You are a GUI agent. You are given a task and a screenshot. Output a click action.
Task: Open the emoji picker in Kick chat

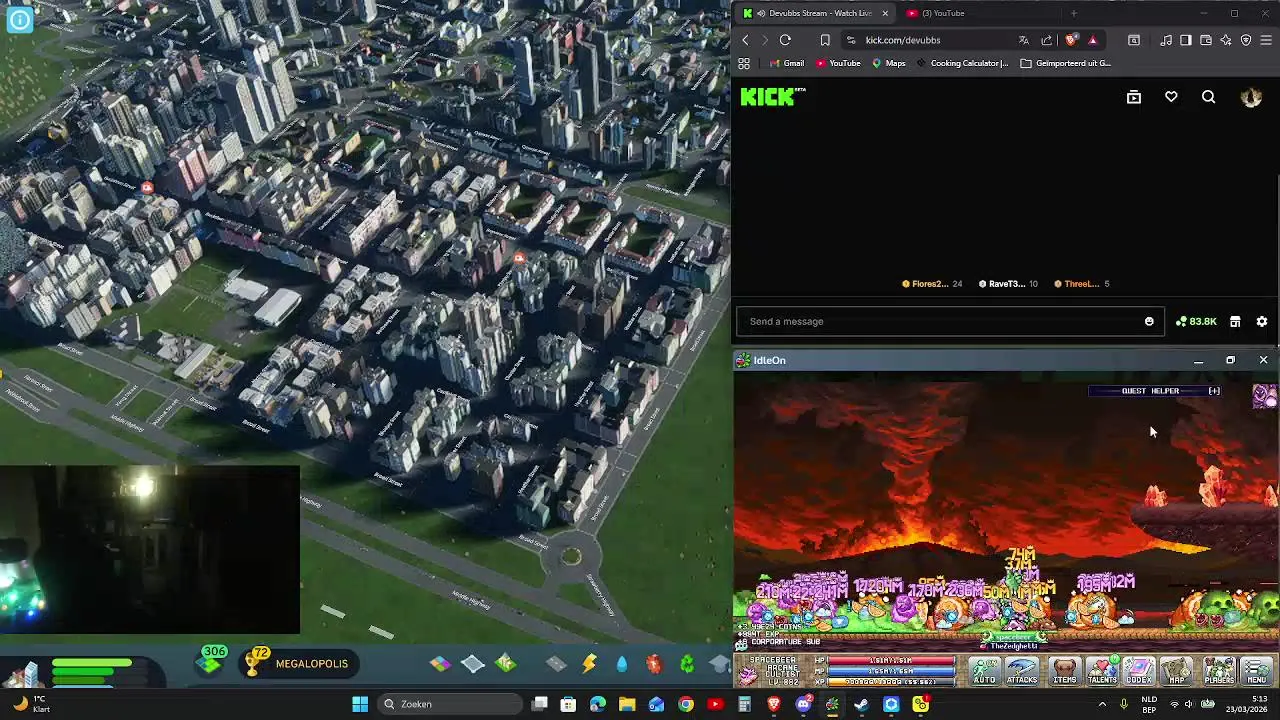click(x=1149, y=321)
